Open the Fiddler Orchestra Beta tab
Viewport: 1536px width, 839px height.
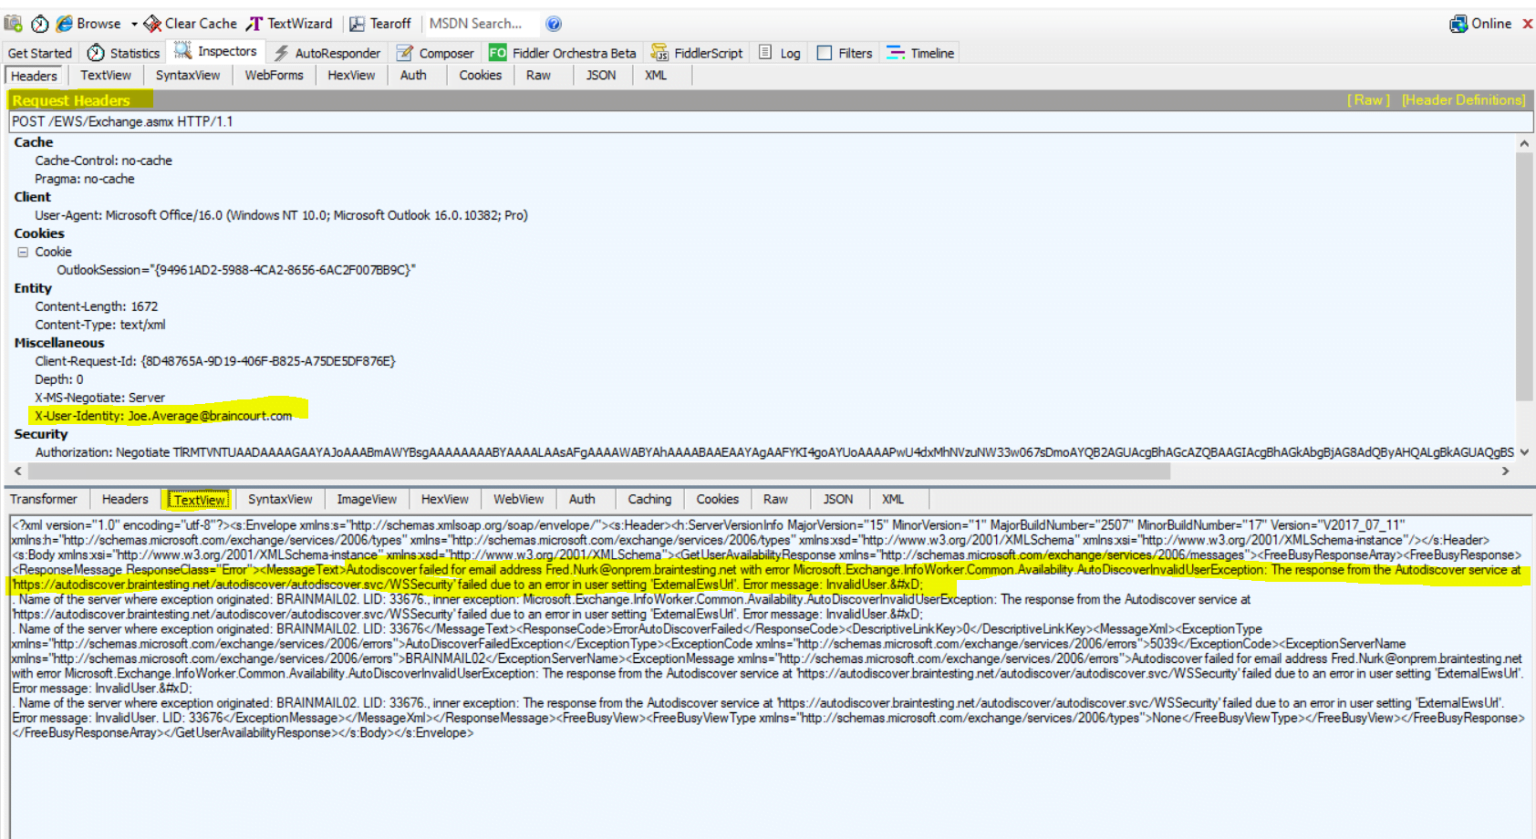(562, 53)
